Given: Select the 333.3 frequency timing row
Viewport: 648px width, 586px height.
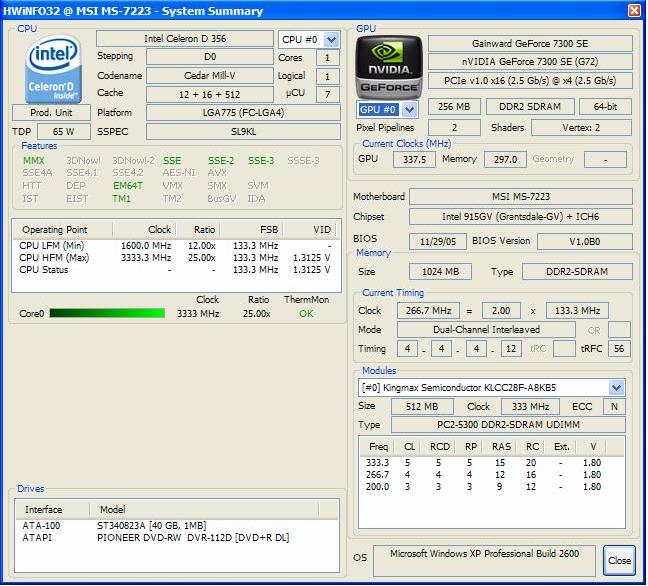Looking at the screenshot, I should (x=491, y=463).
